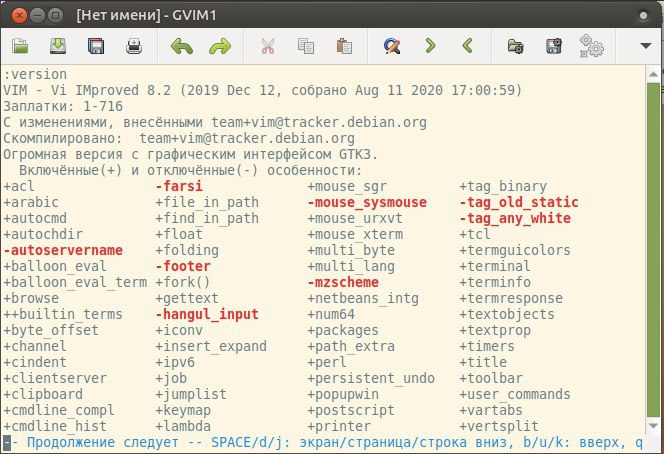Click the '+acl' feature entry
Screen dimensions: 664x454
19,186
